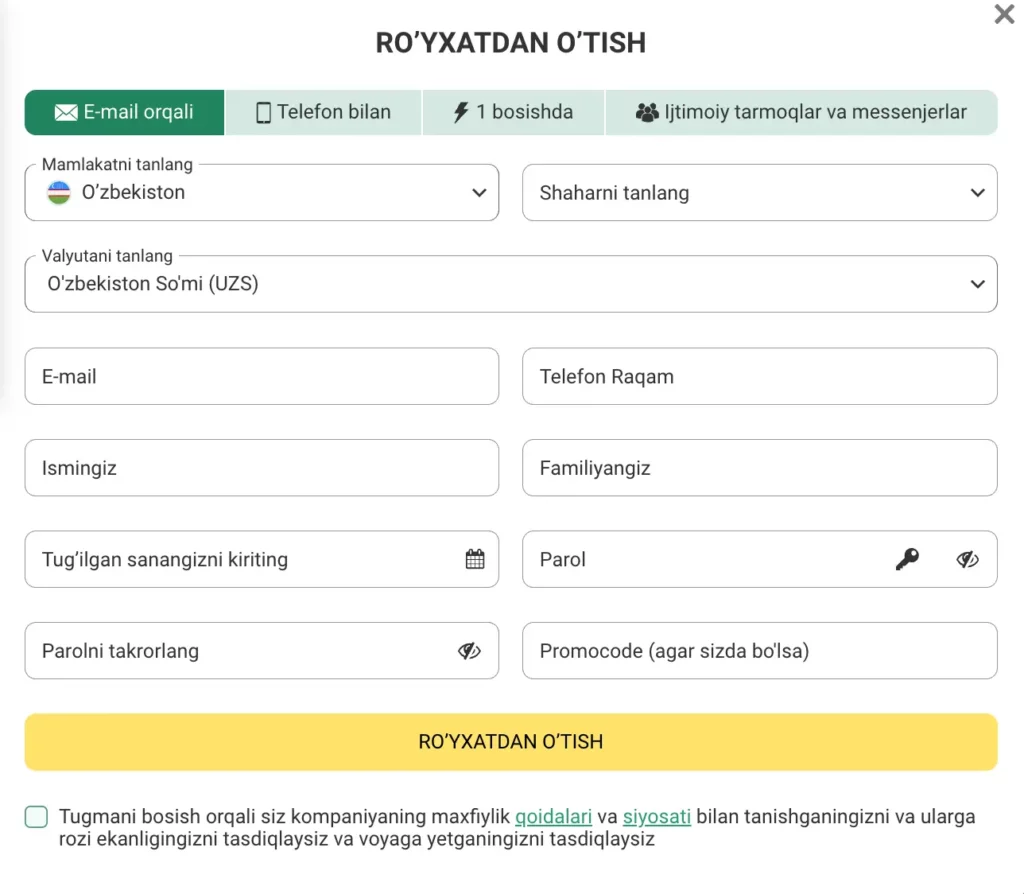
Task: Click the phone icon on Telefon bilan tab
Action: click(x=262, y=112)
